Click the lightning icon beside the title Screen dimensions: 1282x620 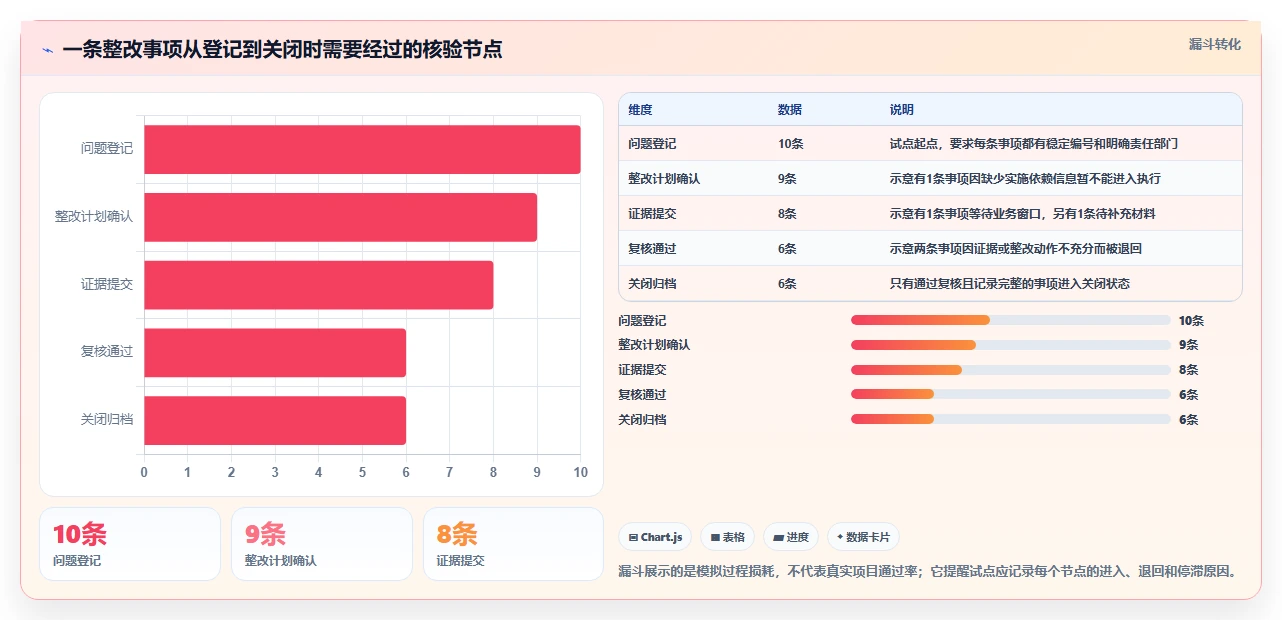pos(47,50)
